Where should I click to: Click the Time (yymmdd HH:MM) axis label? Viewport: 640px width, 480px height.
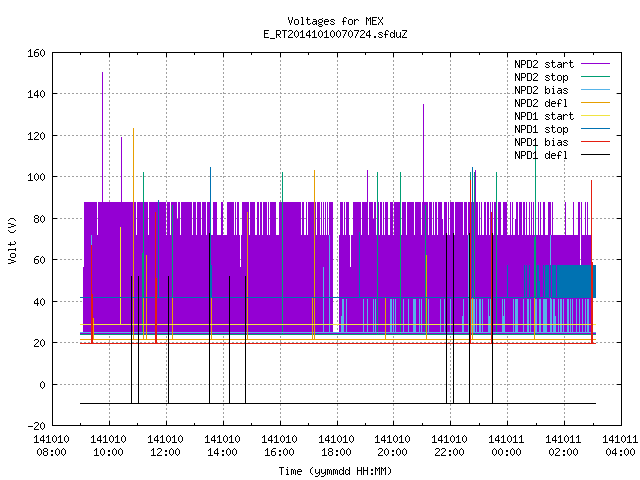click(335, 471)
